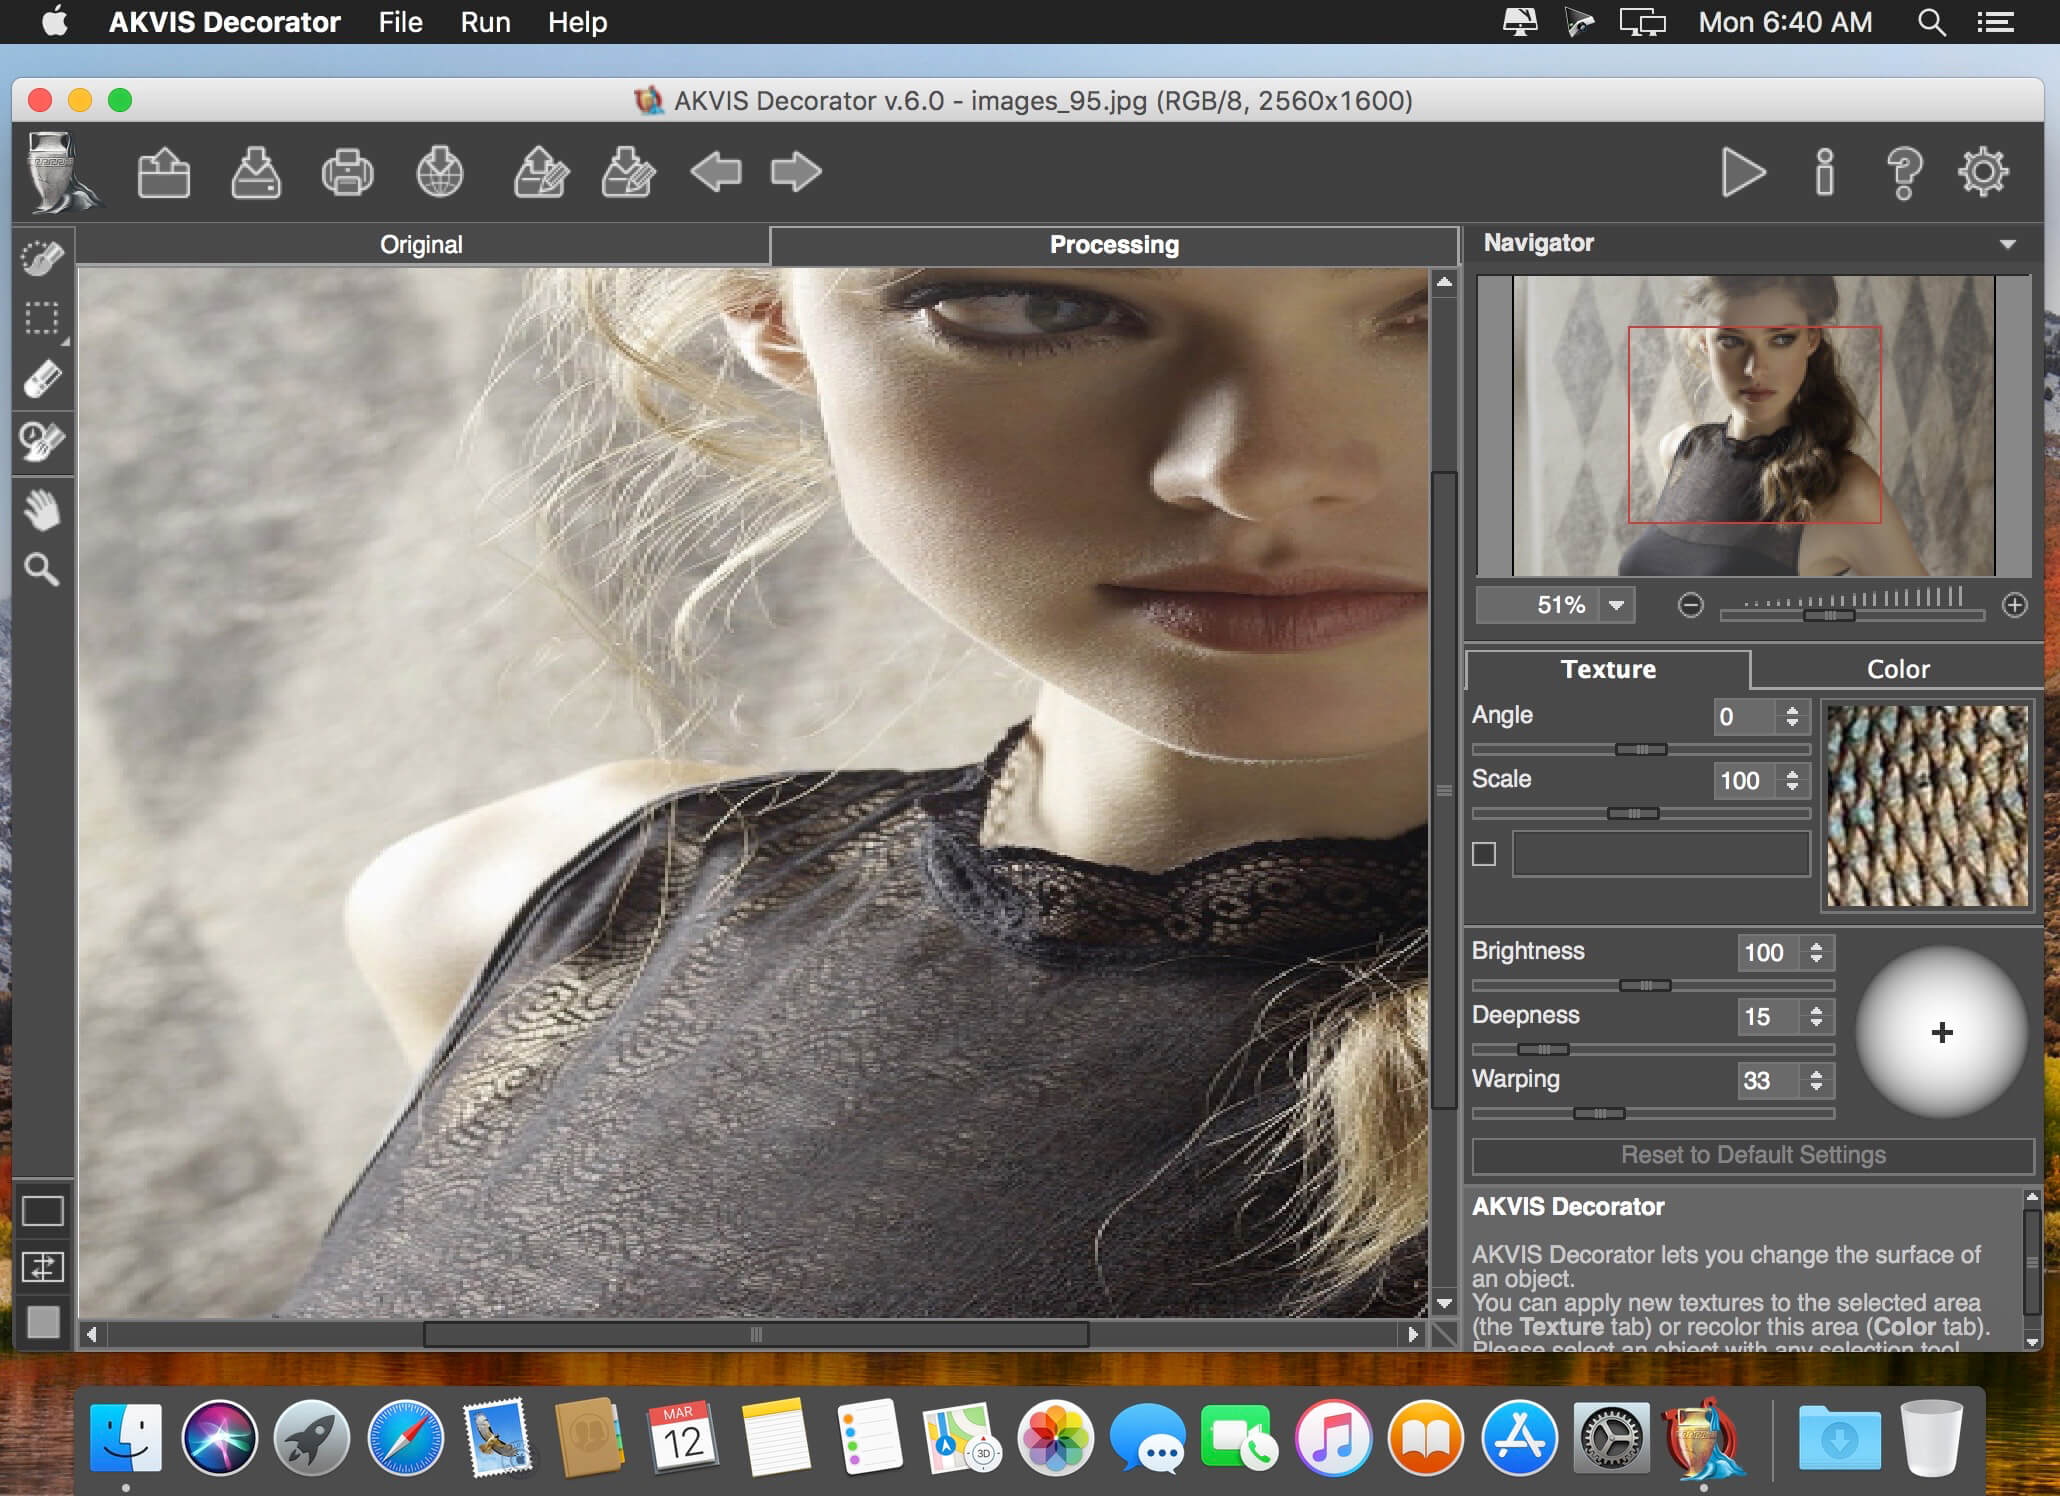Switch to the Original tab
This screenshot has height=1496, width=2060.
pyautogui.click(x=422, y=245)
